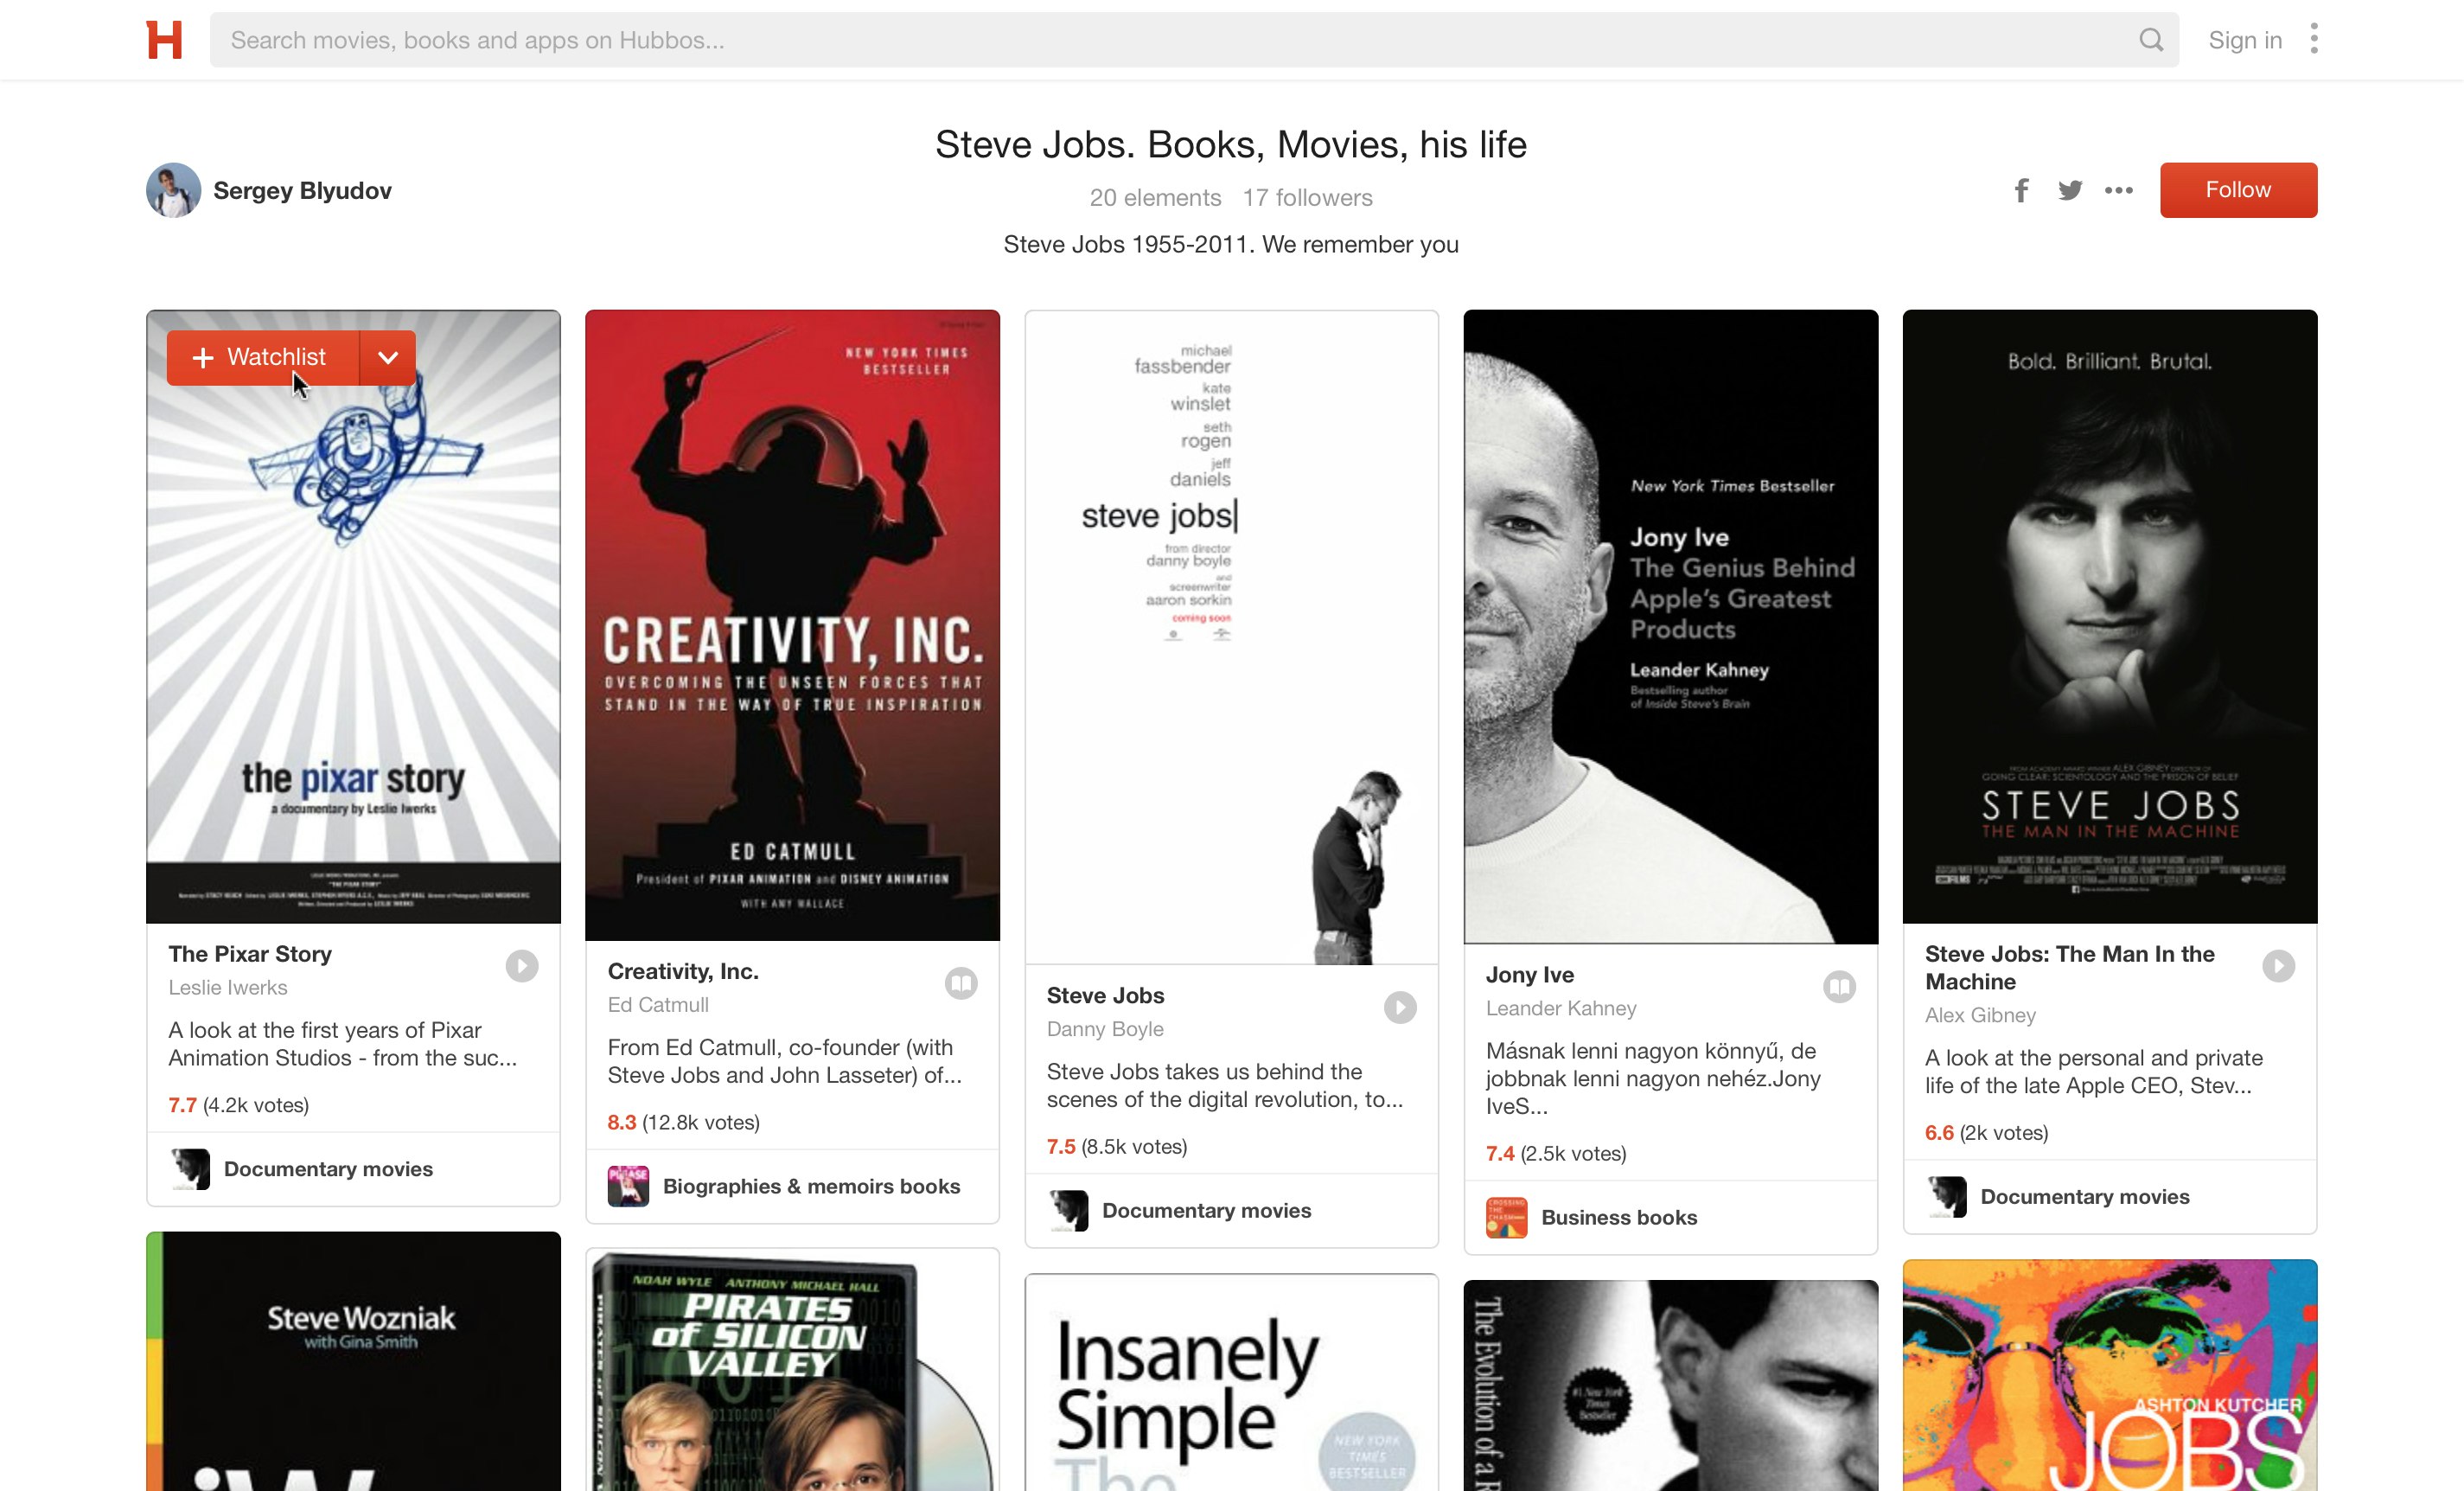Open the vertical three-dot header menu

(2314, 40)
